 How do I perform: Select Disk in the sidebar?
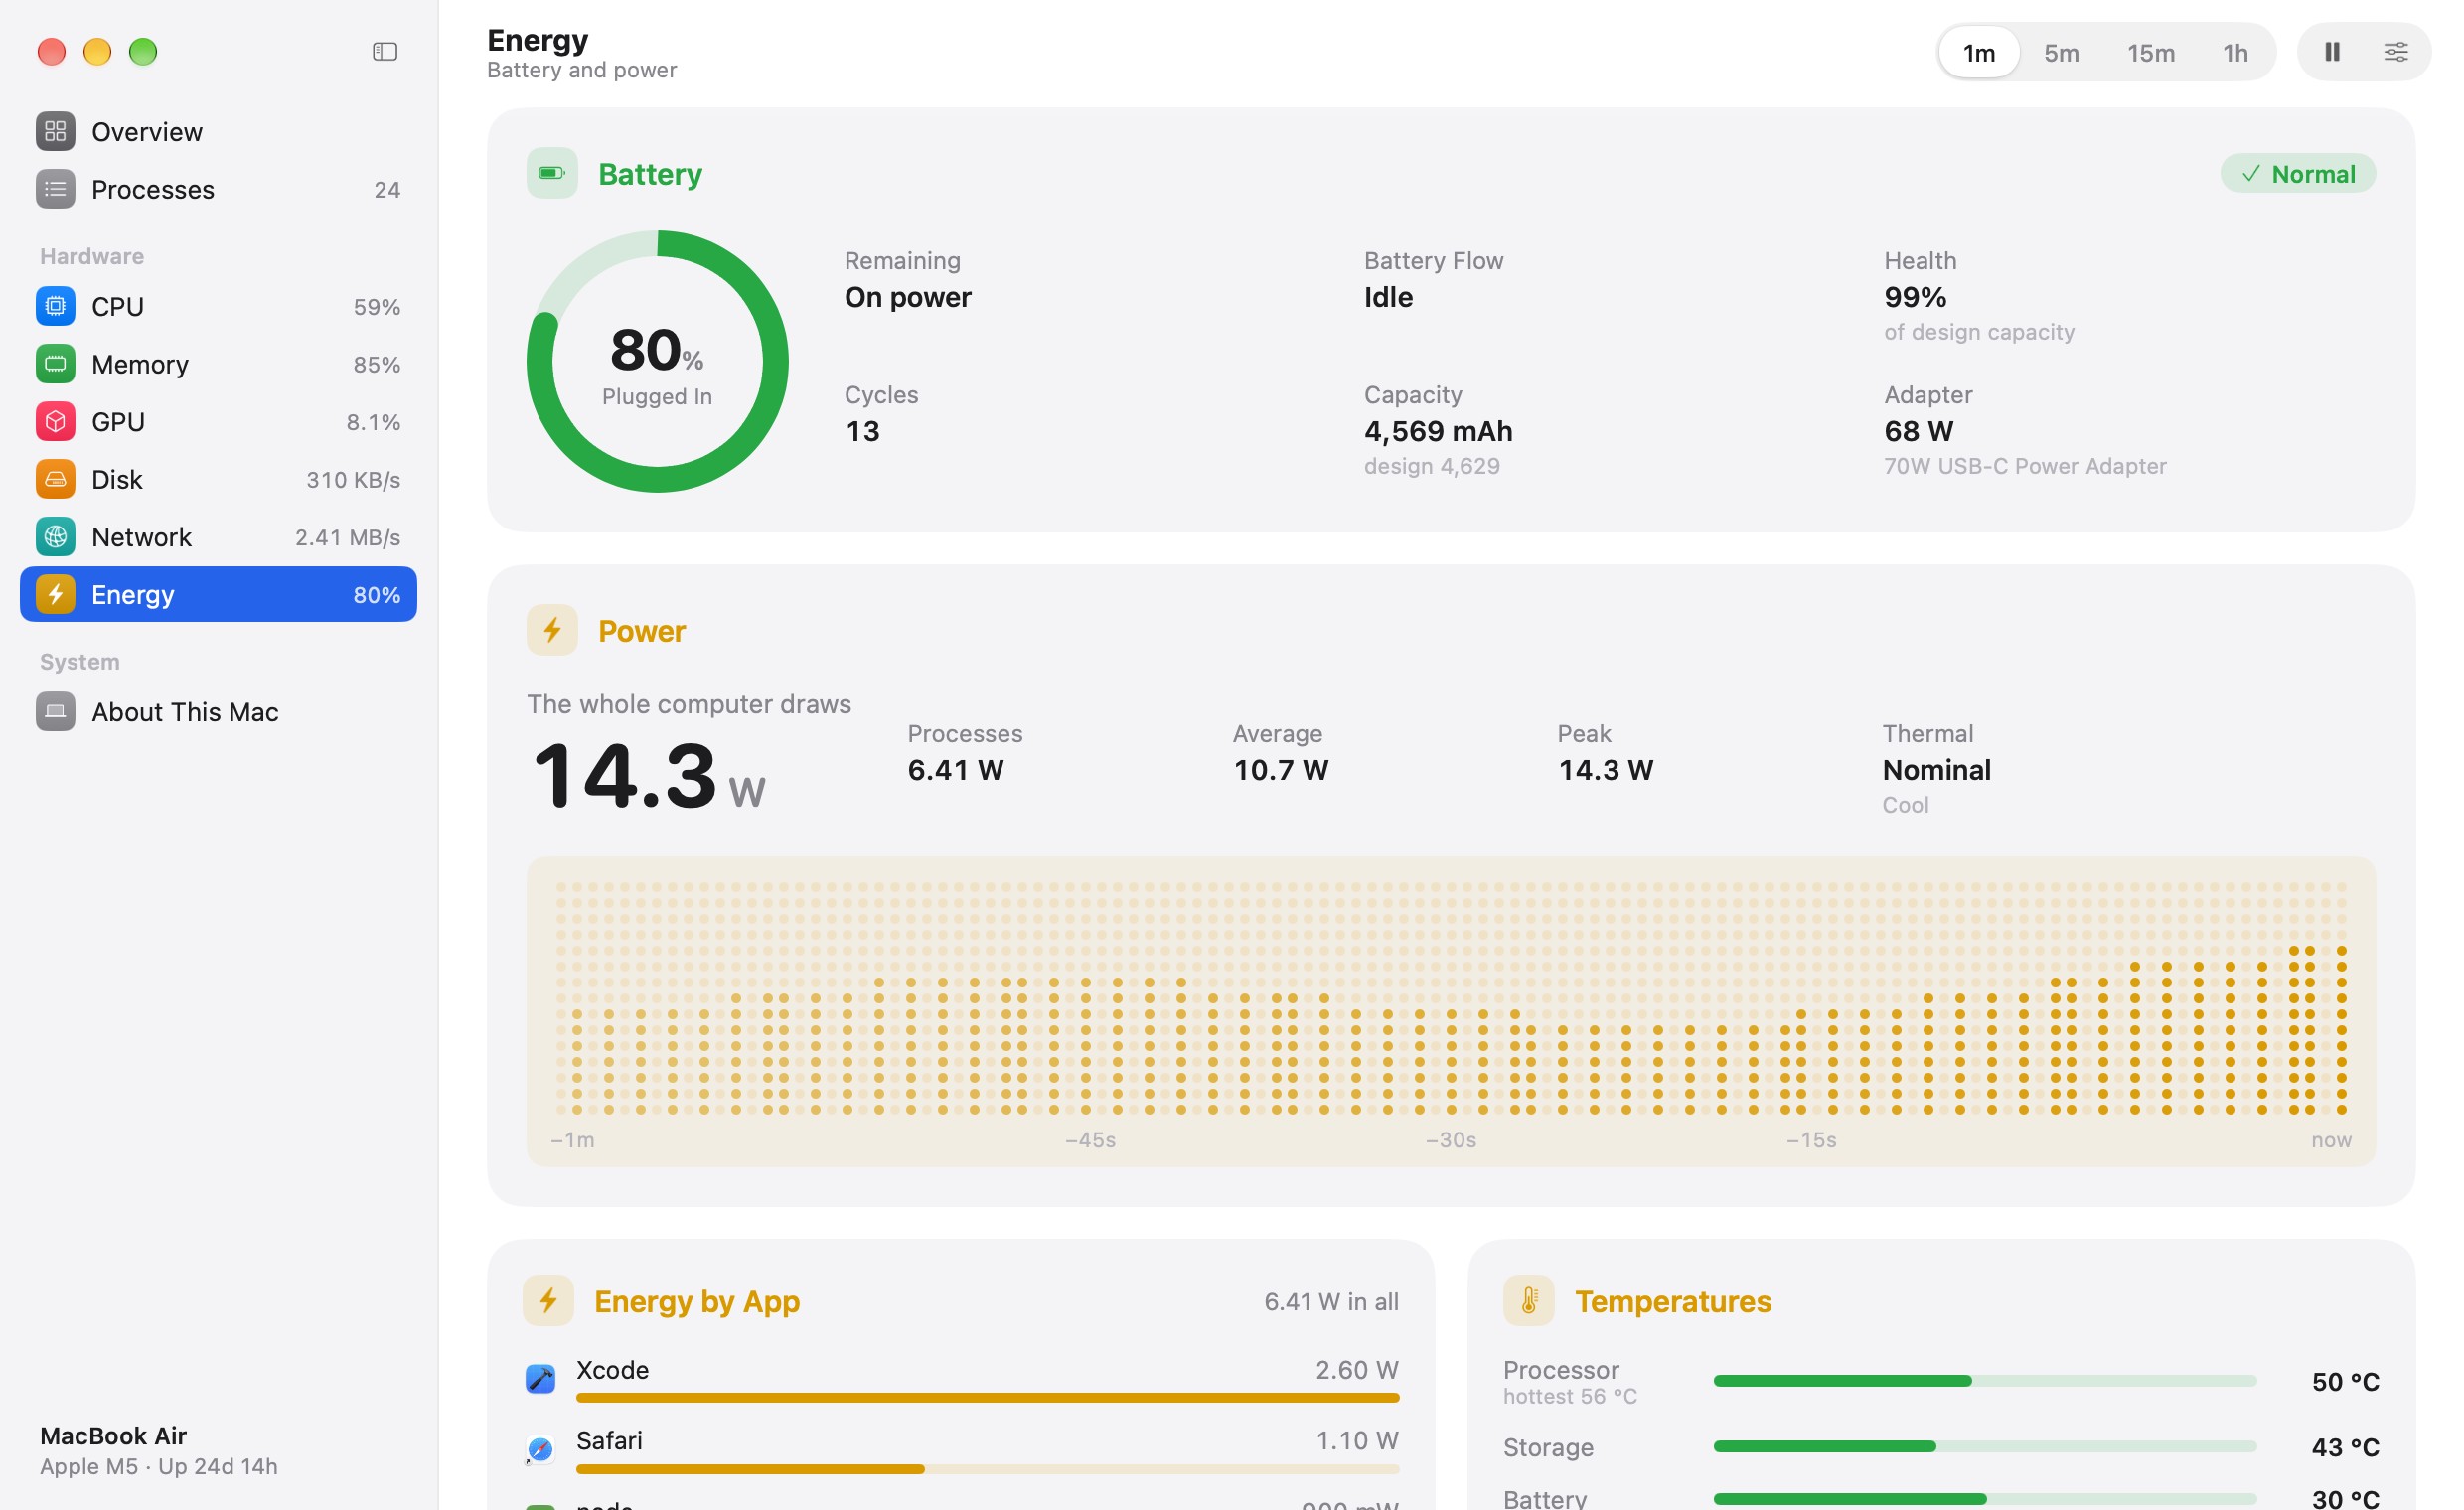(x=218, y=479)
